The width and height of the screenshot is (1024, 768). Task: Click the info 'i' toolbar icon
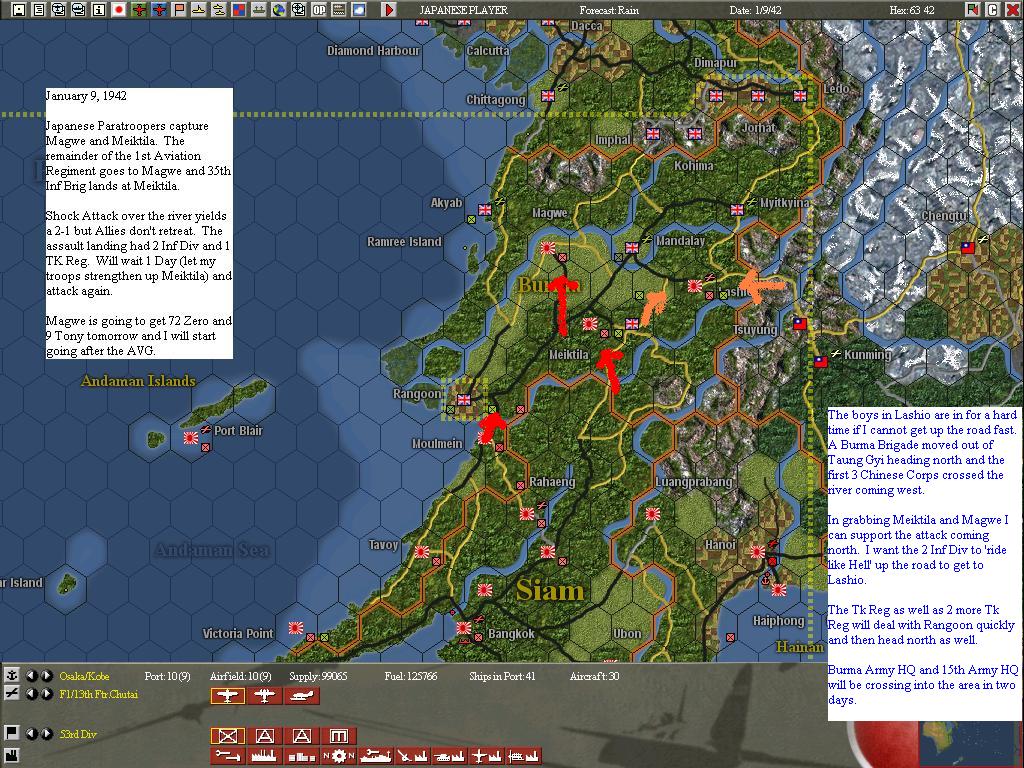(99, 10)
